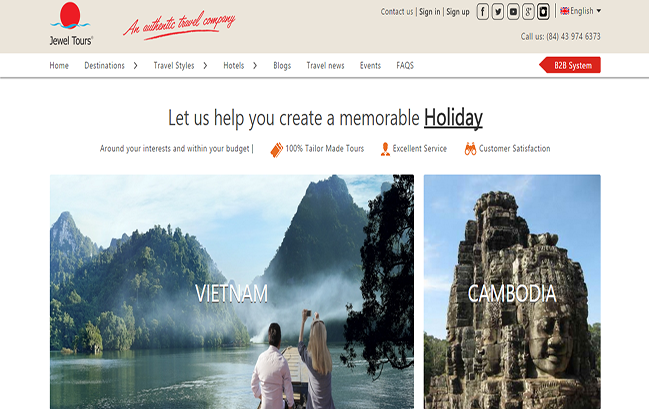
Task: Open the Instagram social icon
Action: pyautogui.click(x=543, y=12)
